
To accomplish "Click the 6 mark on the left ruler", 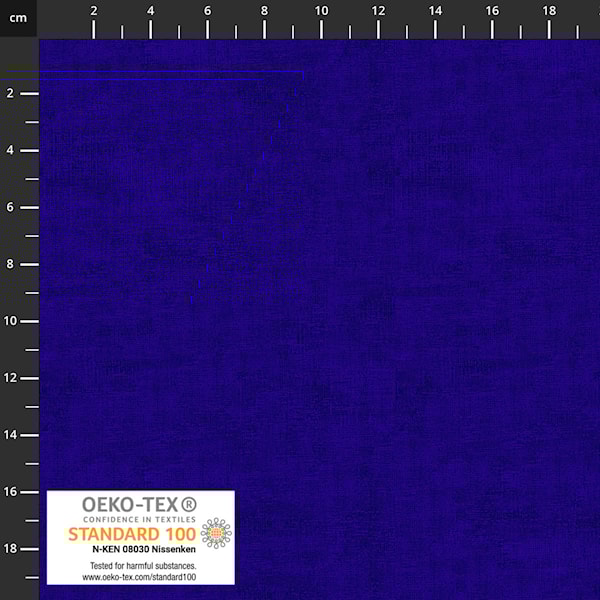I will [9, 207].
